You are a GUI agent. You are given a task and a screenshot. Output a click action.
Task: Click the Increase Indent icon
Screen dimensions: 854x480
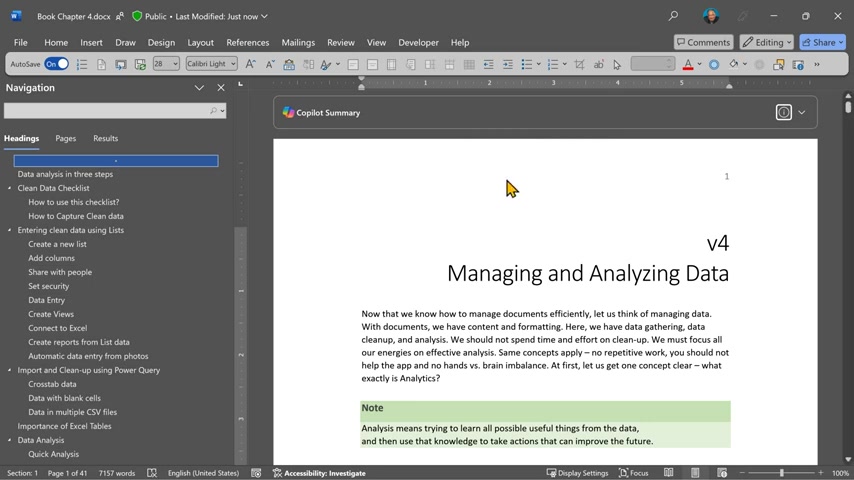pyautogui.click(x=508, y=65)
